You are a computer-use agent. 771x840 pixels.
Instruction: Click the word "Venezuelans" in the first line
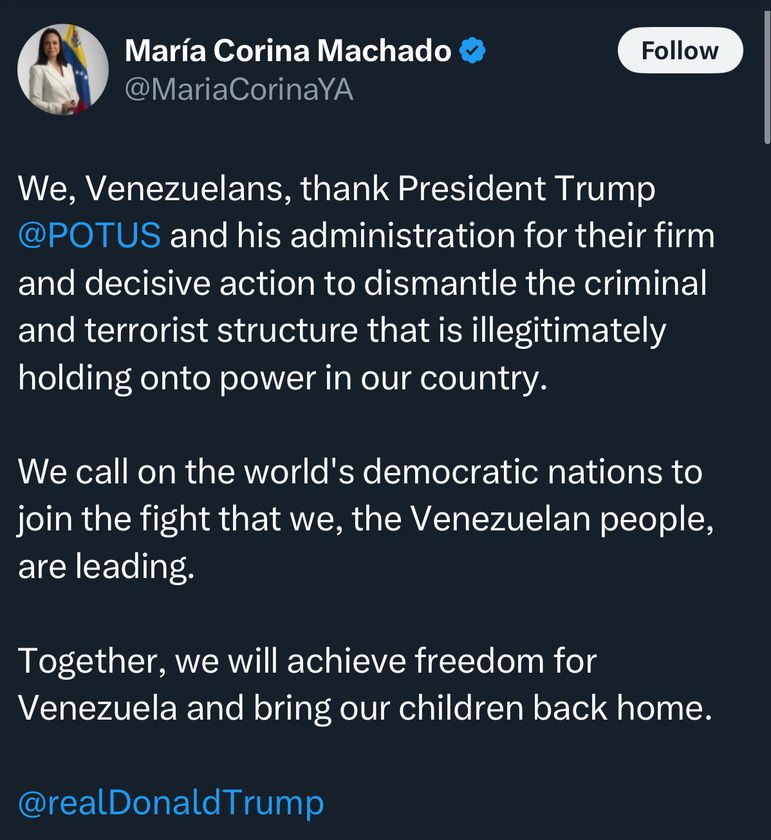tap(189, 189)
